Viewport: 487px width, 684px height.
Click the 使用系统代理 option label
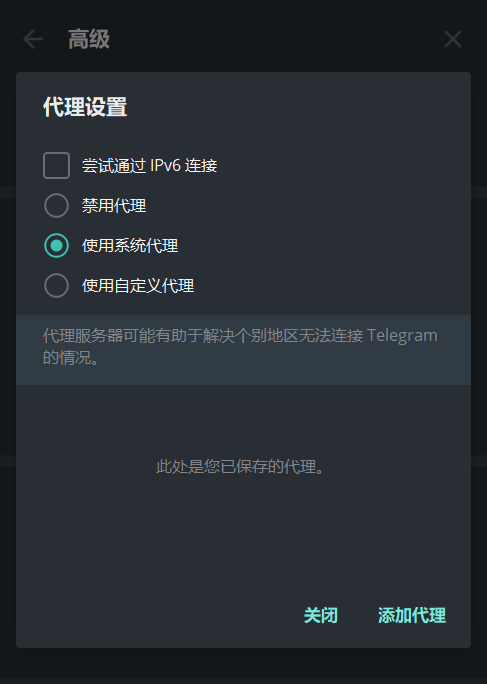(130, 246)
